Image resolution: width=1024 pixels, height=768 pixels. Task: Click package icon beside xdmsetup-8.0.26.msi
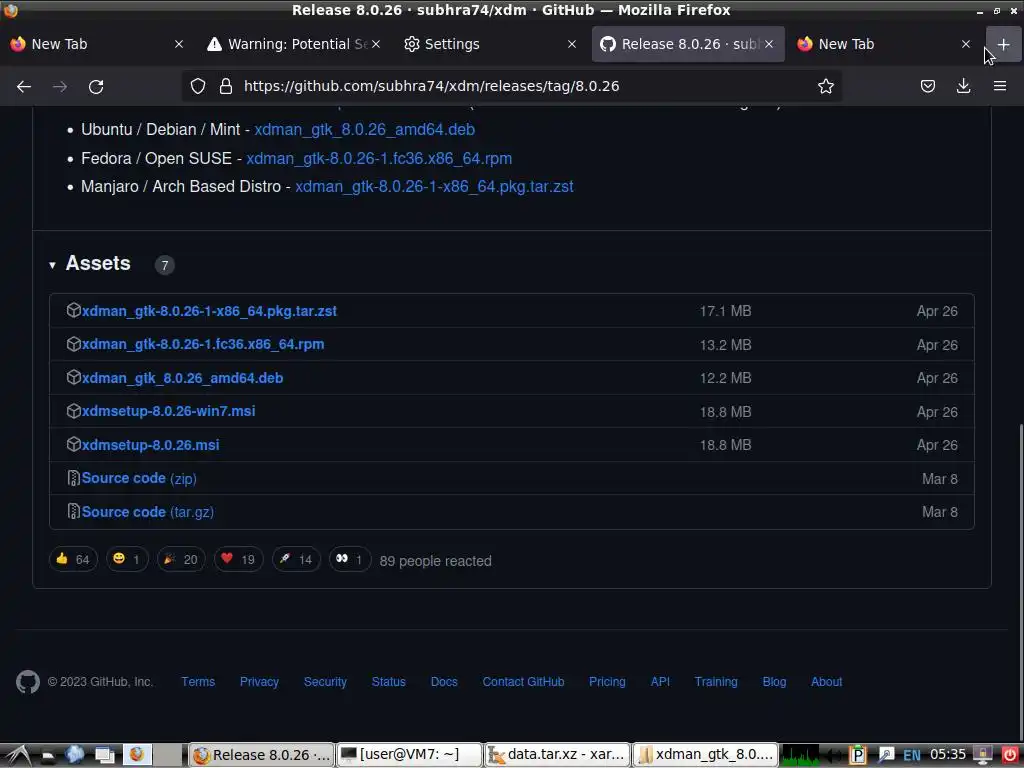[74, 444]
